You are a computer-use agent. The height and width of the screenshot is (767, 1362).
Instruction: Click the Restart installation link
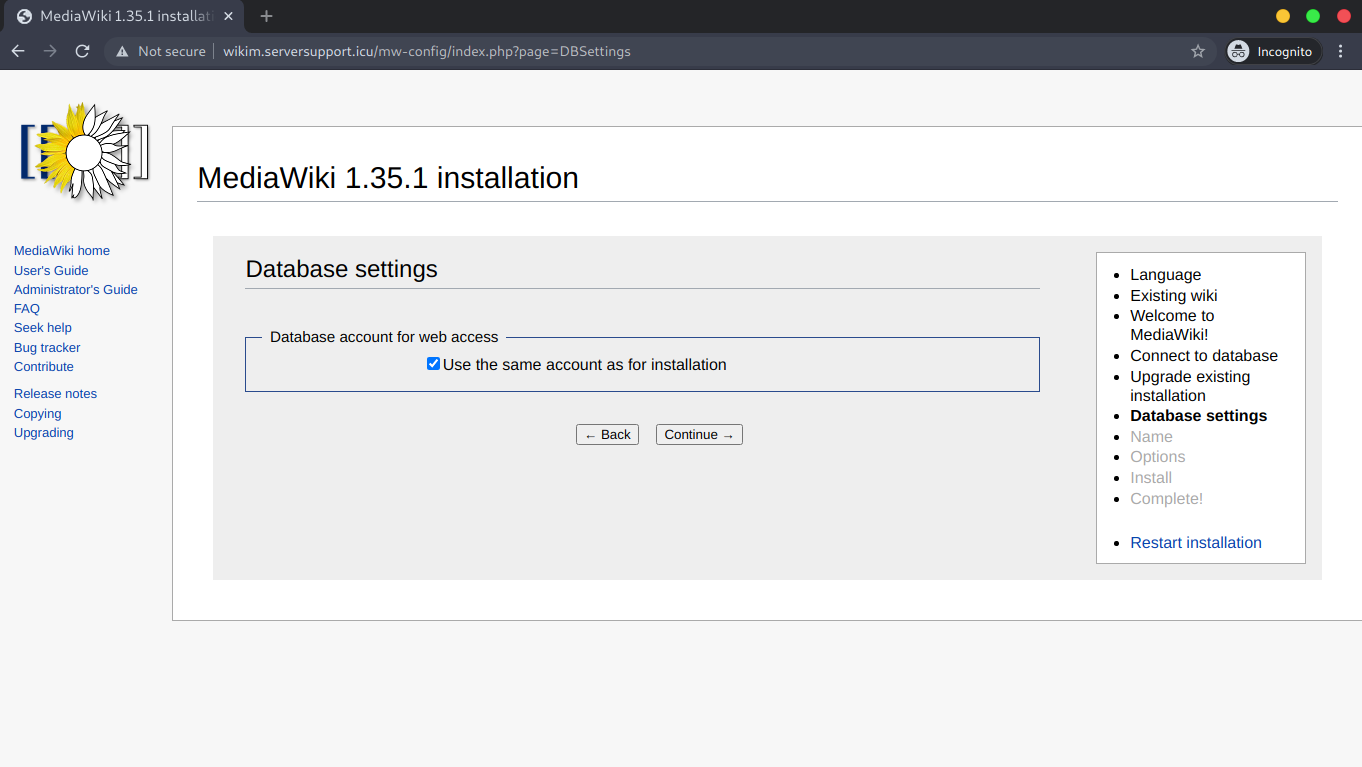coord(1195,543)
